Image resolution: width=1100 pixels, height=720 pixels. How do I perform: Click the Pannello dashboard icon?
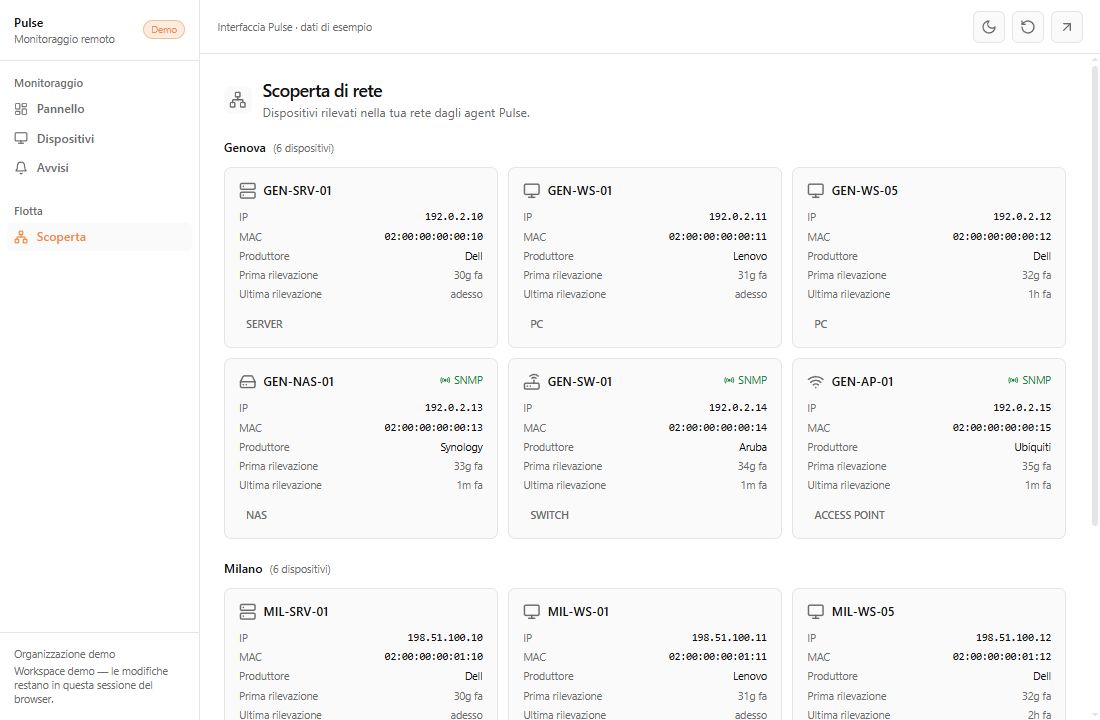tap(21, 109)
